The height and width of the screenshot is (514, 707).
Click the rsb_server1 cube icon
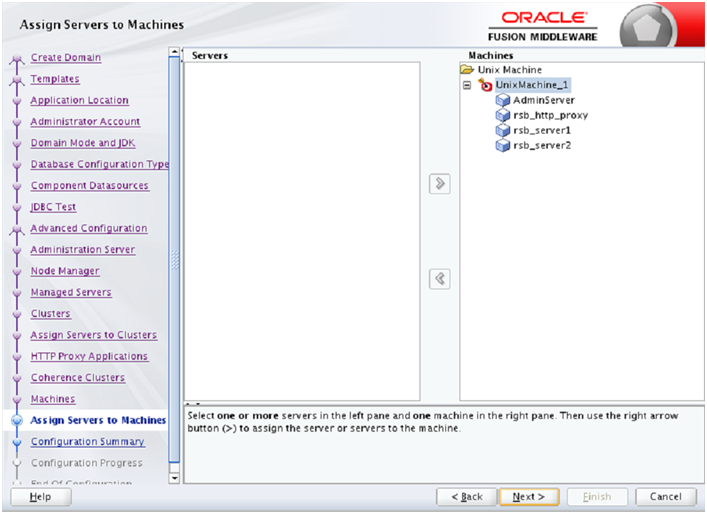click(x=503, y=130)
